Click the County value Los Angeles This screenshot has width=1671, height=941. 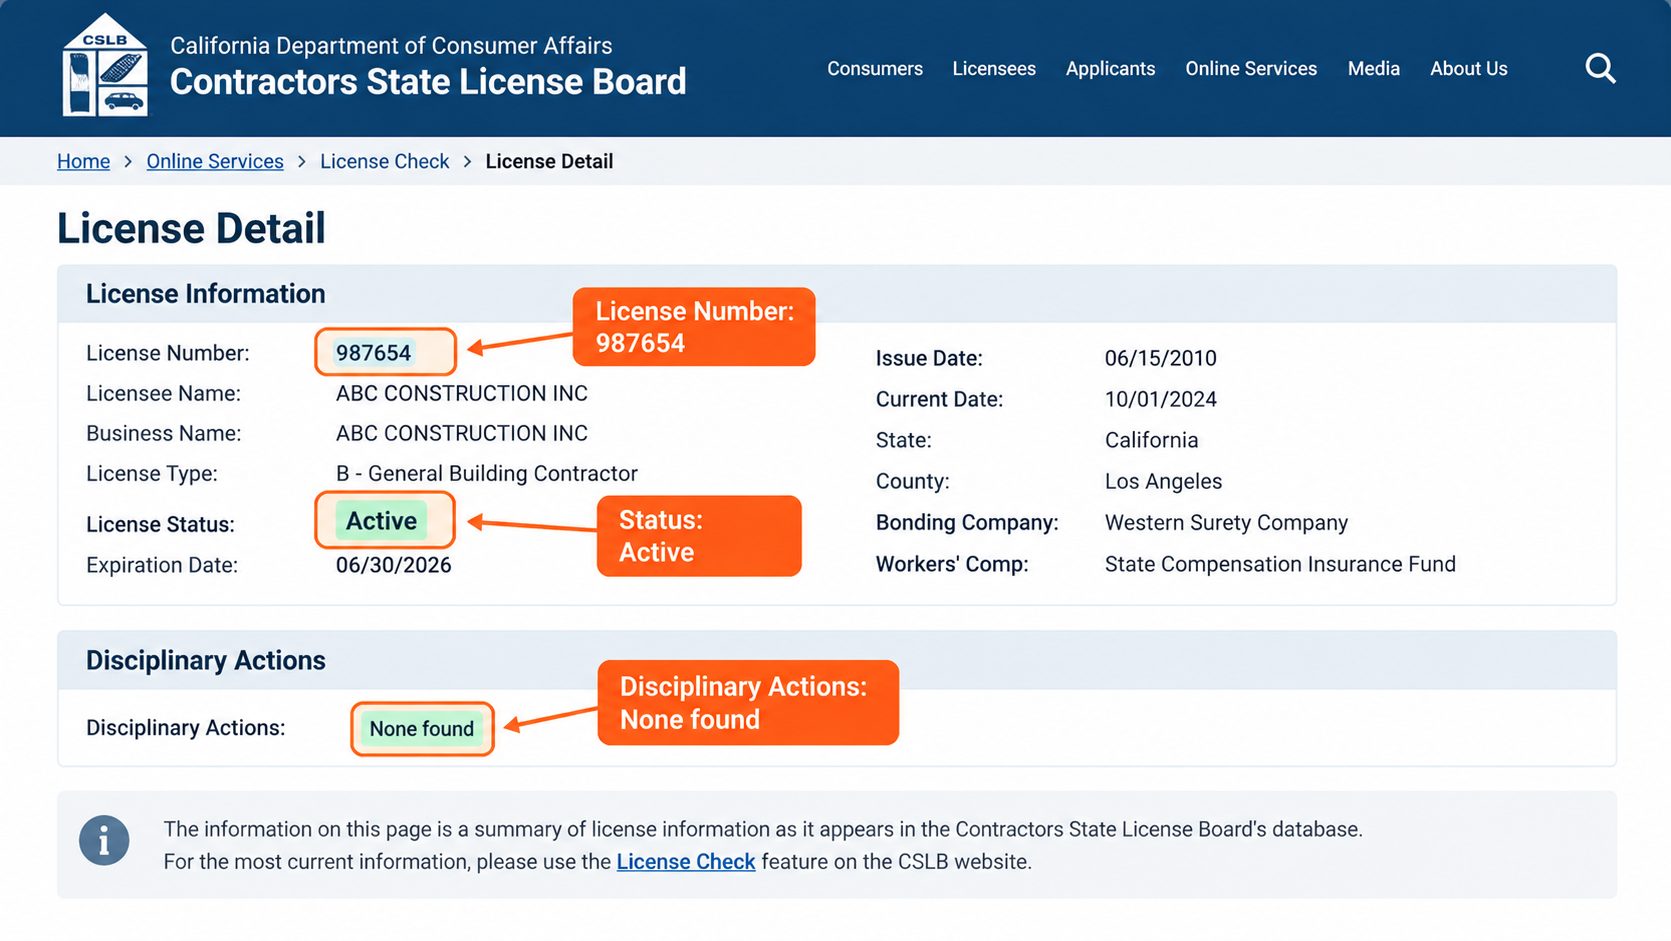tap(1164, 481)
